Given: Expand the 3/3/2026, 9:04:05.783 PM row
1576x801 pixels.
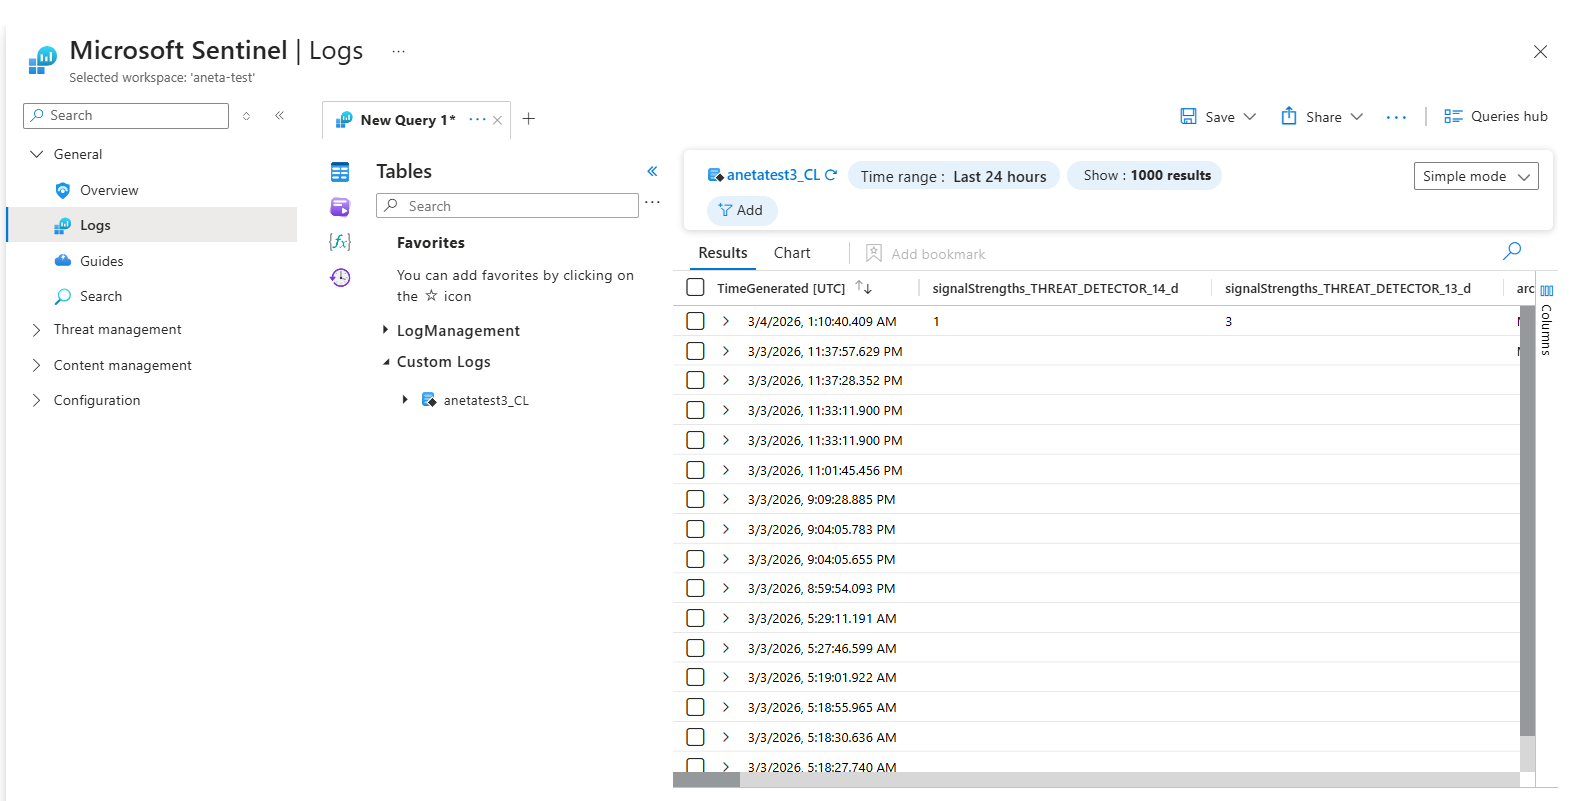Looking at the screenshot, I should (726, 529).
